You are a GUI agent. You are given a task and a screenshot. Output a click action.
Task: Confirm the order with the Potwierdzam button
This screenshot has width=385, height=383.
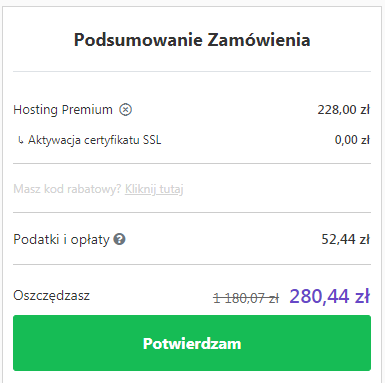[192, 343]
